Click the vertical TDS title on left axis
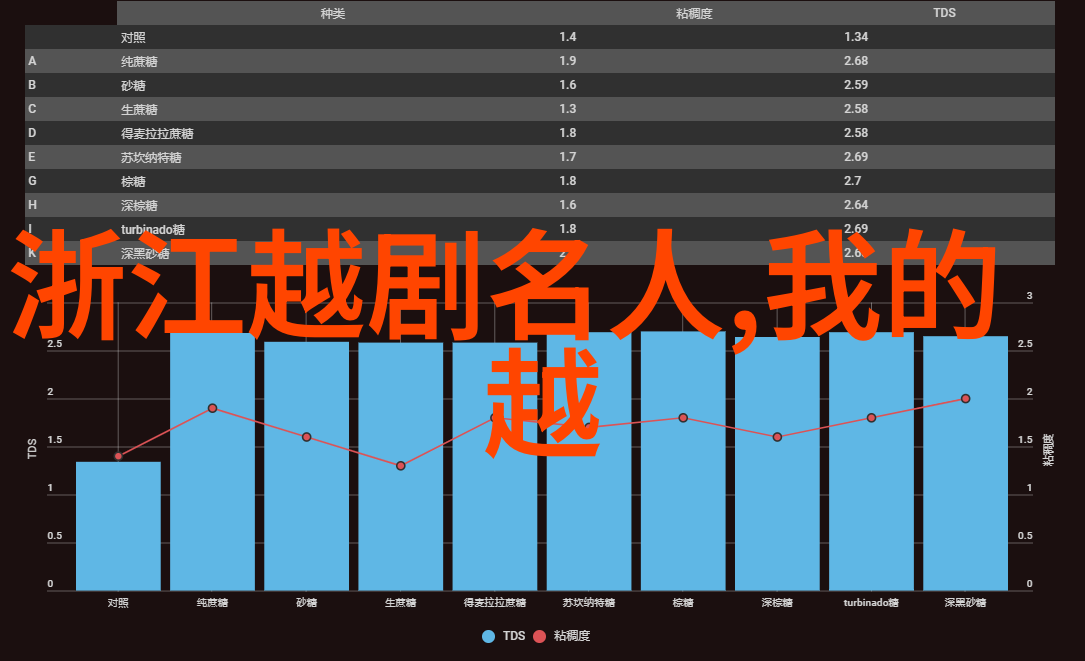The image size is (1085, 661). tap(32, 449)
